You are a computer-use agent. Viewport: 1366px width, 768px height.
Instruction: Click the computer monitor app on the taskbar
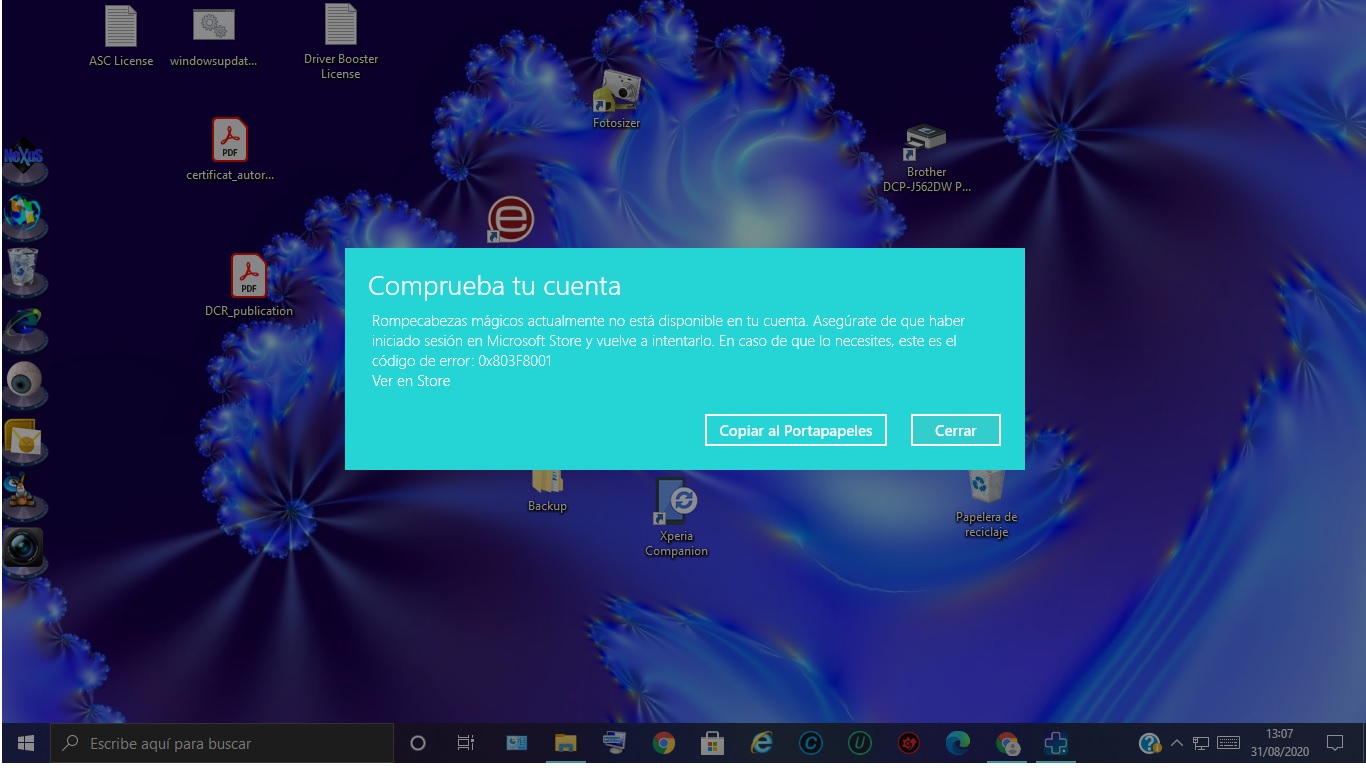click(615, 743)
